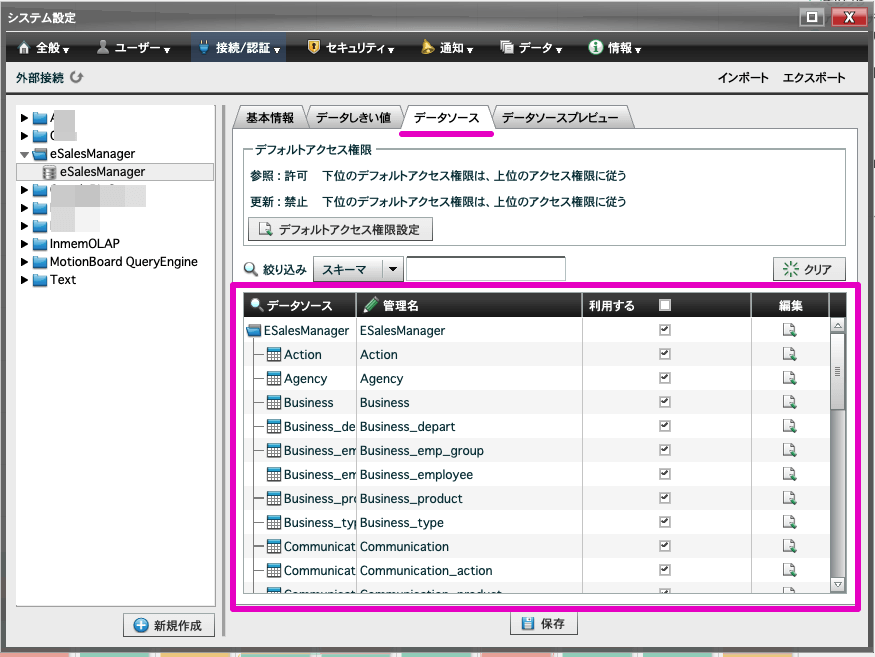The height and width of the screenshot is (657, 875).
Task: Uncheck 利用する for the ESalesManager row
Action: (x=665, y=329)
